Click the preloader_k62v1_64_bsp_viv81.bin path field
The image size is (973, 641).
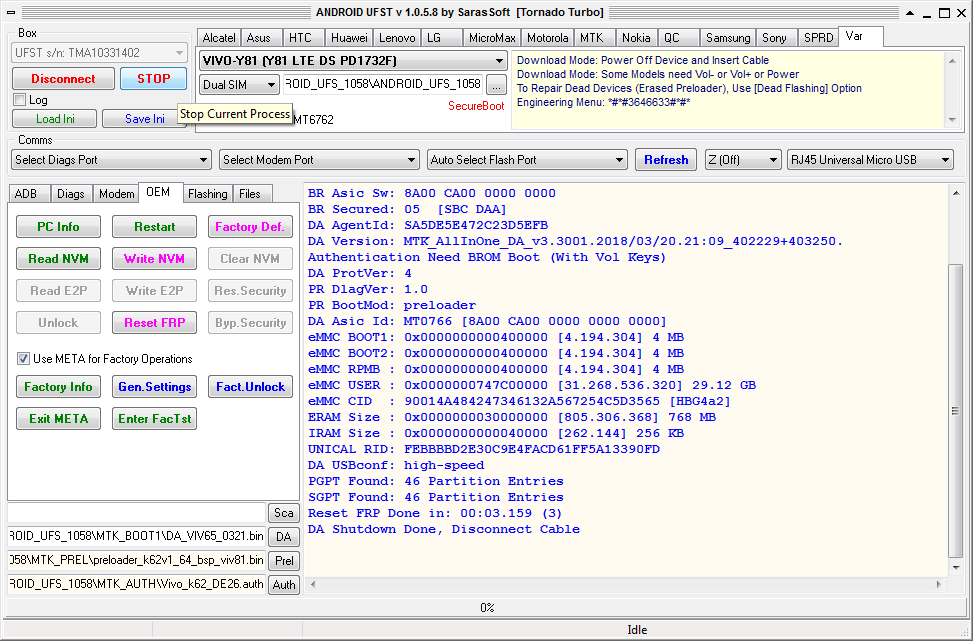[137, 560]
